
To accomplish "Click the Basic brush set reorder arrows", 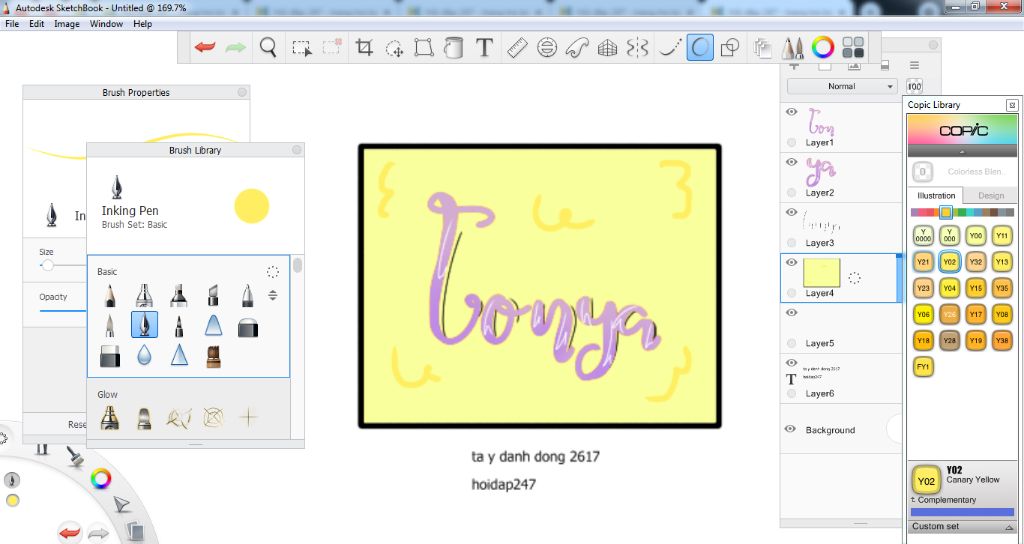I will [273, 295].
